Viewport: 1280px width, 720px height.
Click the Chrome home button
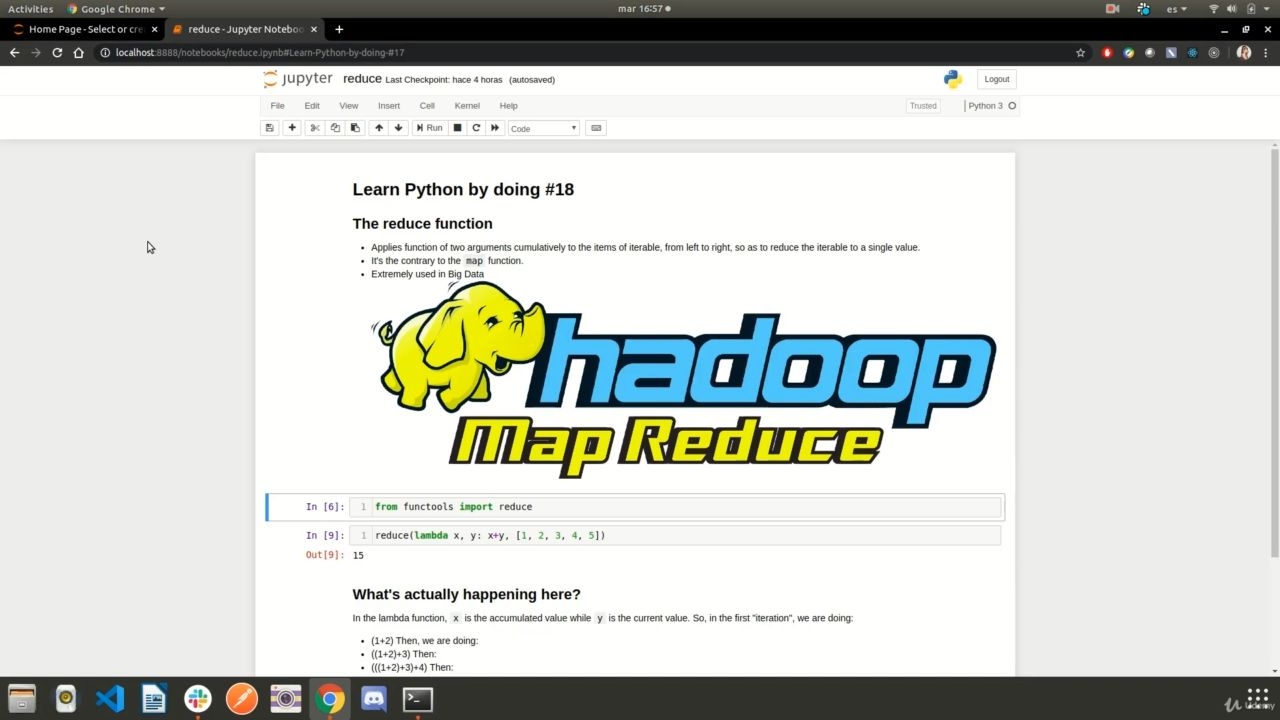click(79, 52)
